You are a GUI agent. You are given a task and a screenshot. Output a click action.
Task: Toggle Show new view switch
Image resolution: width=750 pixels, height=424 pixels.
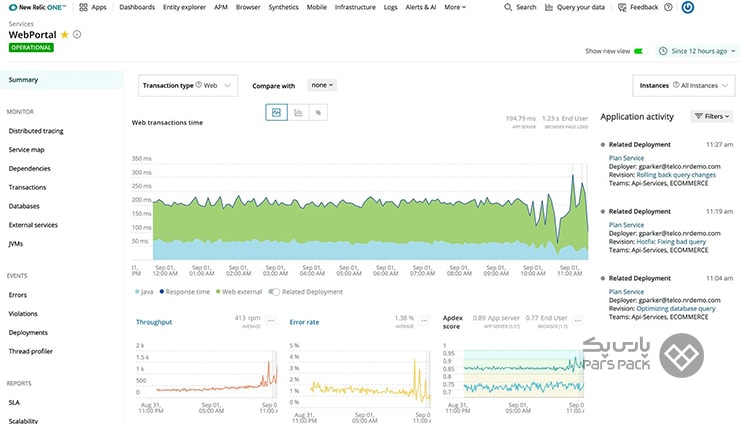coord(640,51)
